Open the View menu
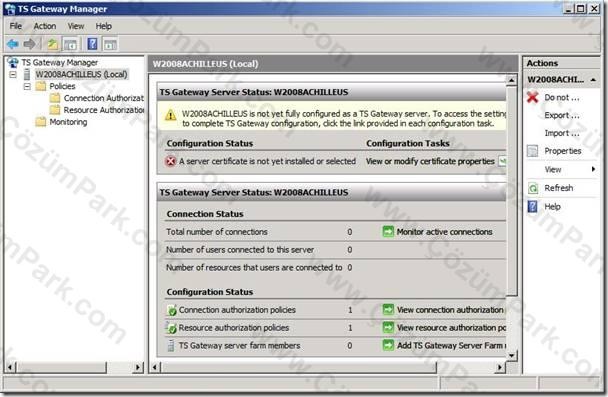The image size is (608, 397). point(76,26)
